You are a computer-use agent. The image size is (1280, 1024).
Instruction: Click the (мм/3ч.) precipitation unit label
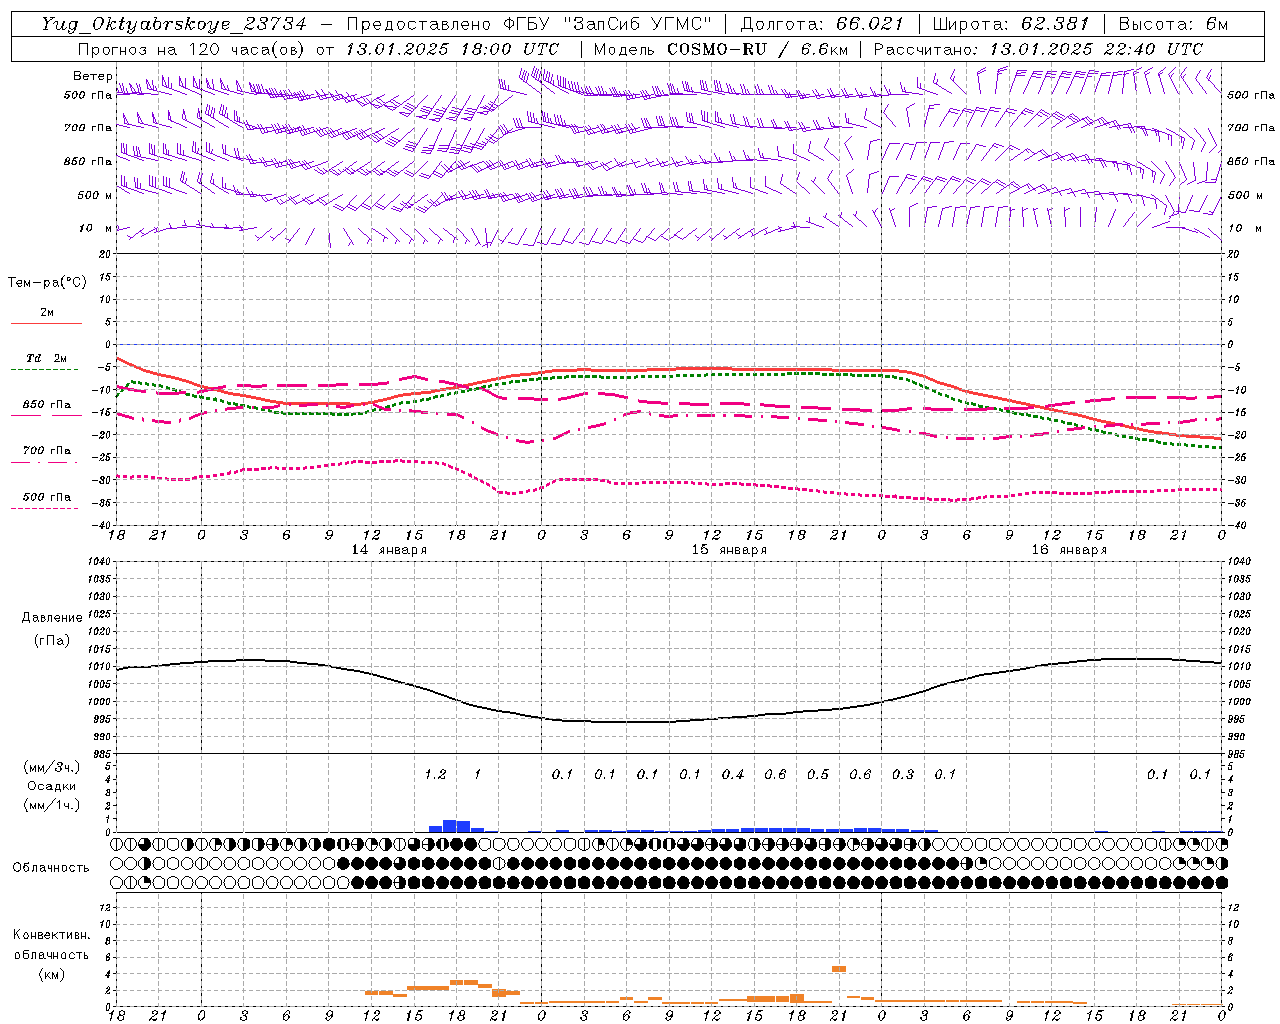point(52,768)
